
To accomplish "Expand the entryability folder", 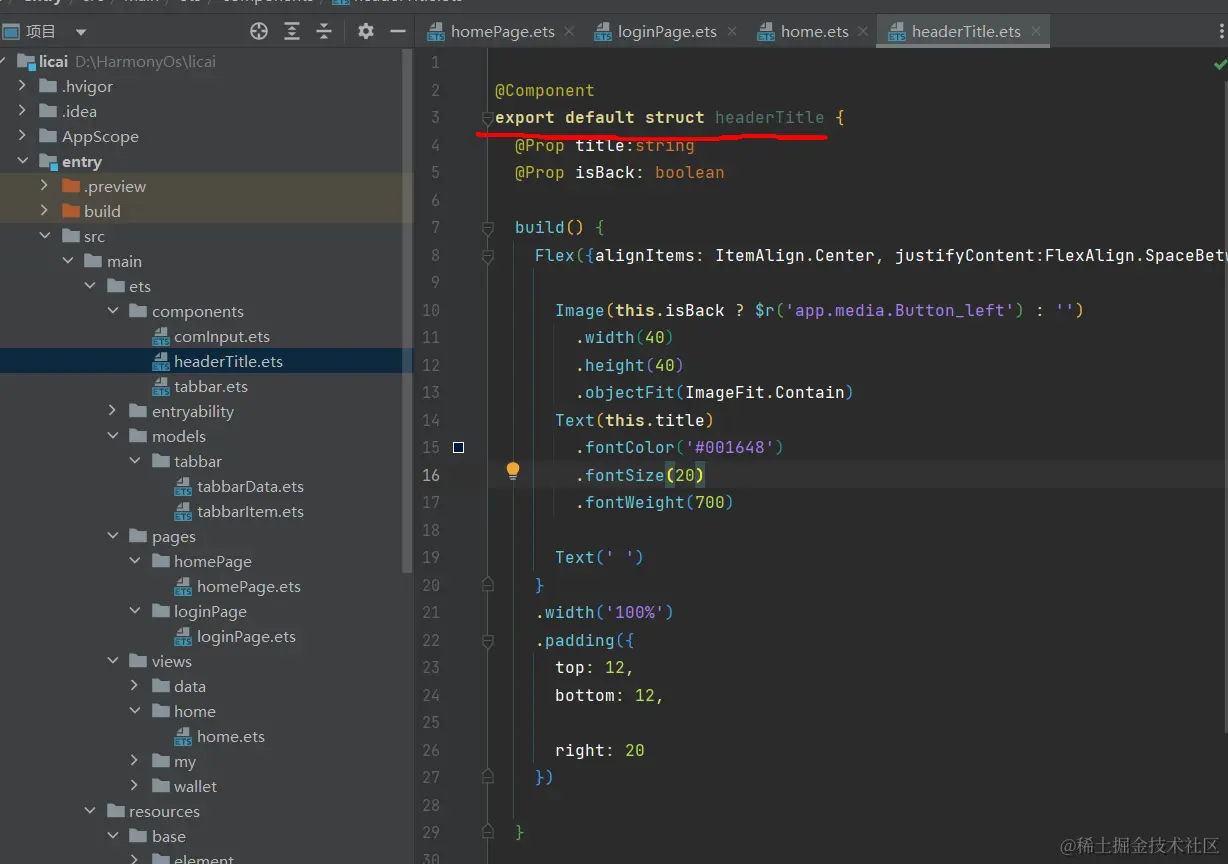I will point(113,411).
